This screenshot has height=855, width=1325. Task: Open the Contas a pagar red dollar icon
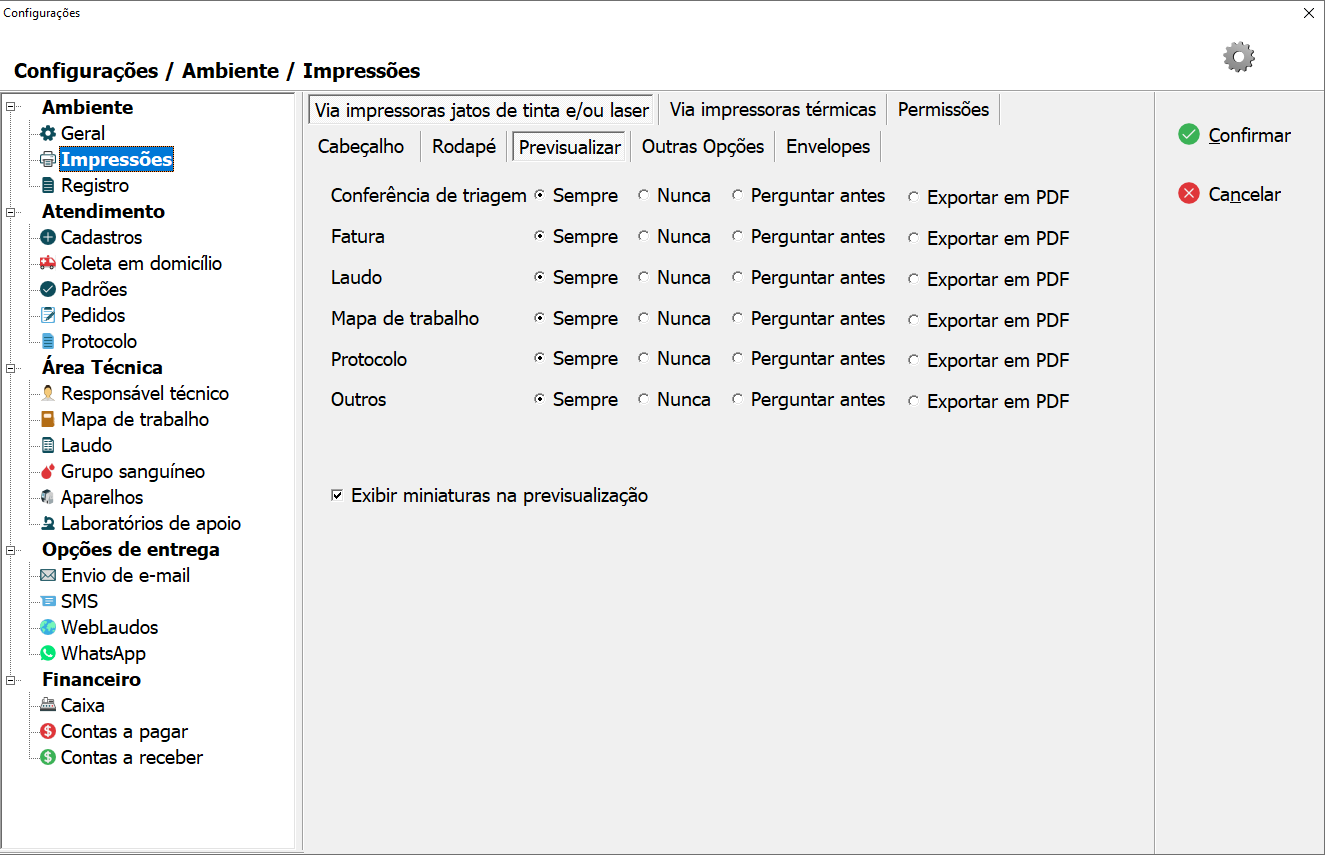[48, 732]
